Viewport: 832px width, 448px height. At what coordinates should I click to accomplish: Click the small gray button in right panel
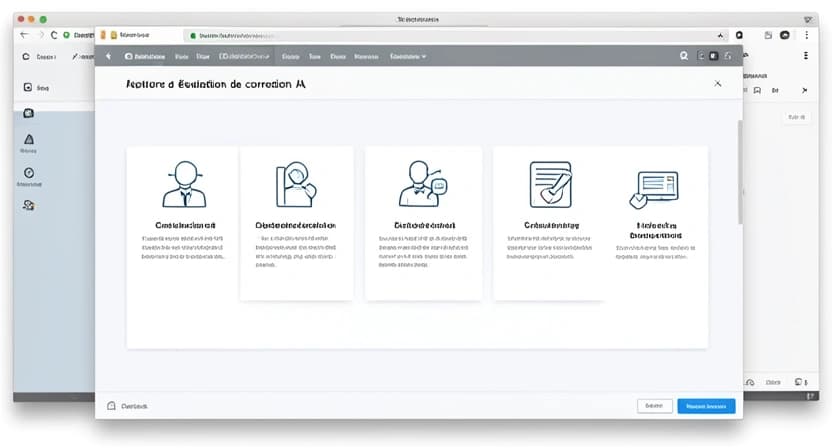pyautogui.click(x=796, y=117)
